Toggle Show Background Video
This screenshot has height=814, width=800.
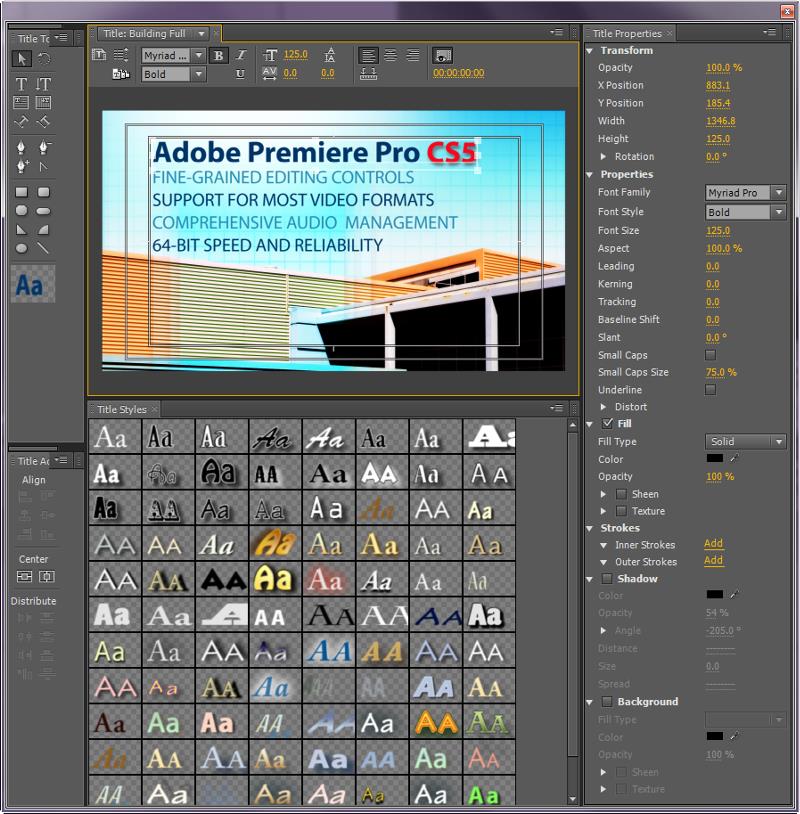coord(442,55)
